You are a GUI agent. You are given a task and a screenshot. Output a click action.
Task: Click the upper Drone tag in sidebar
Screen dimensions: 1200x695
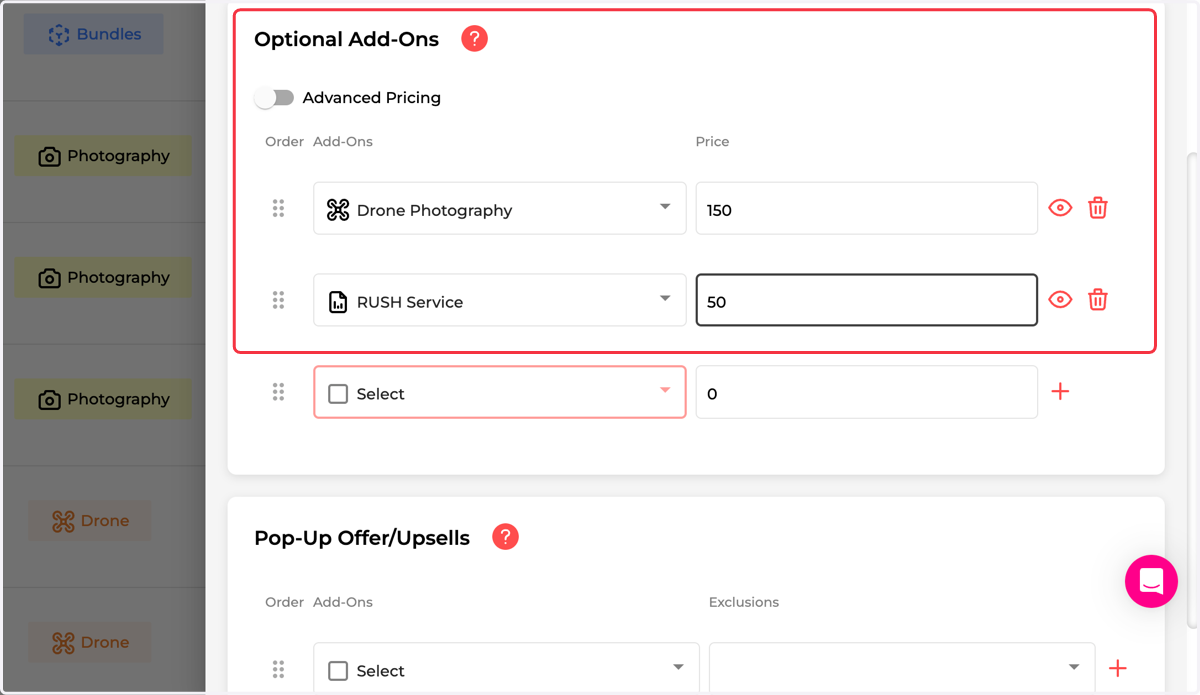point(90,520)
